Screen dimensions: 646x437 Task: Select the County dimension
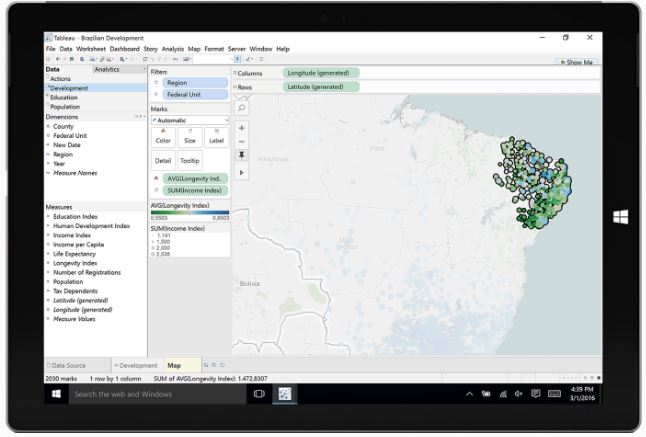(63, 126)
